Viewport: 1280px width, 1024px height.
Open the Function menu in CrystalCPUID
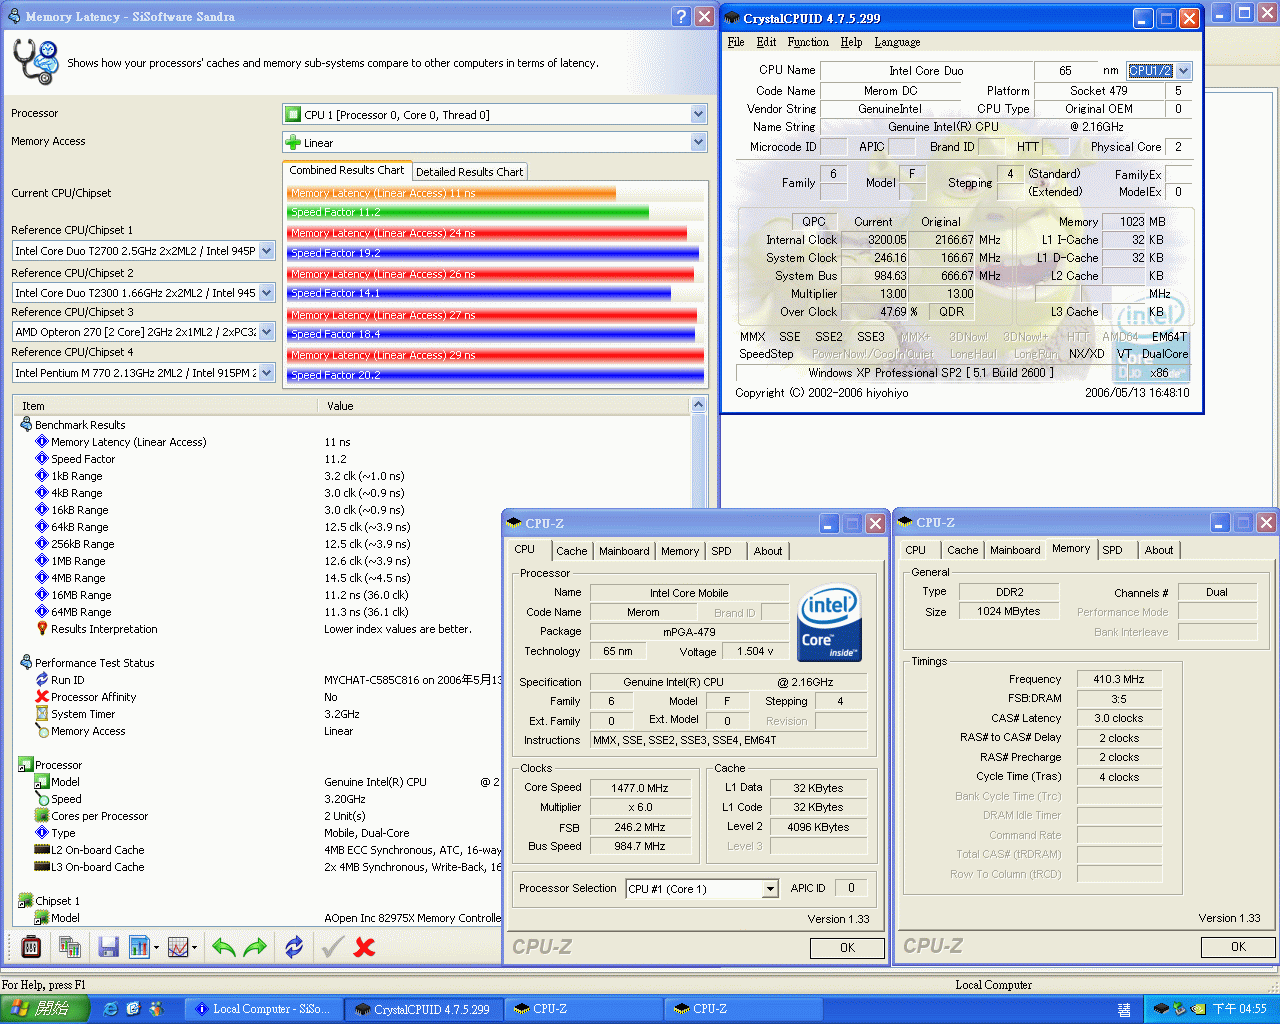[808, 42]
